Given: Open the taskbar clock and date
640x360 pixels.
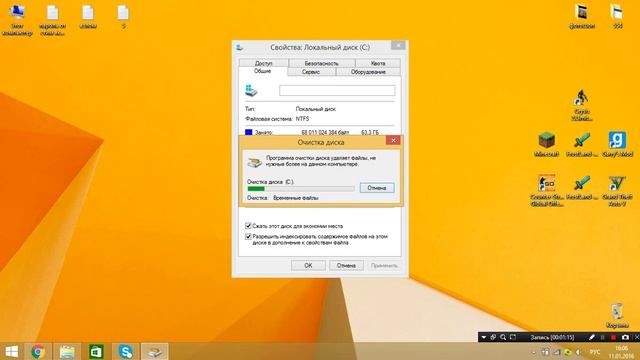Looking at the screenshot, I should 621,352.
